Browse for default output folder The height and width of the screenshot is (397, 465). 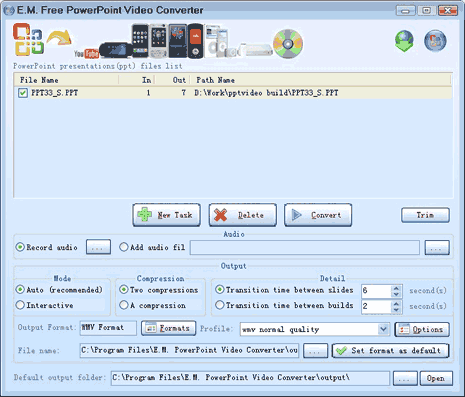pyautogui.click(x=405, y=378)
